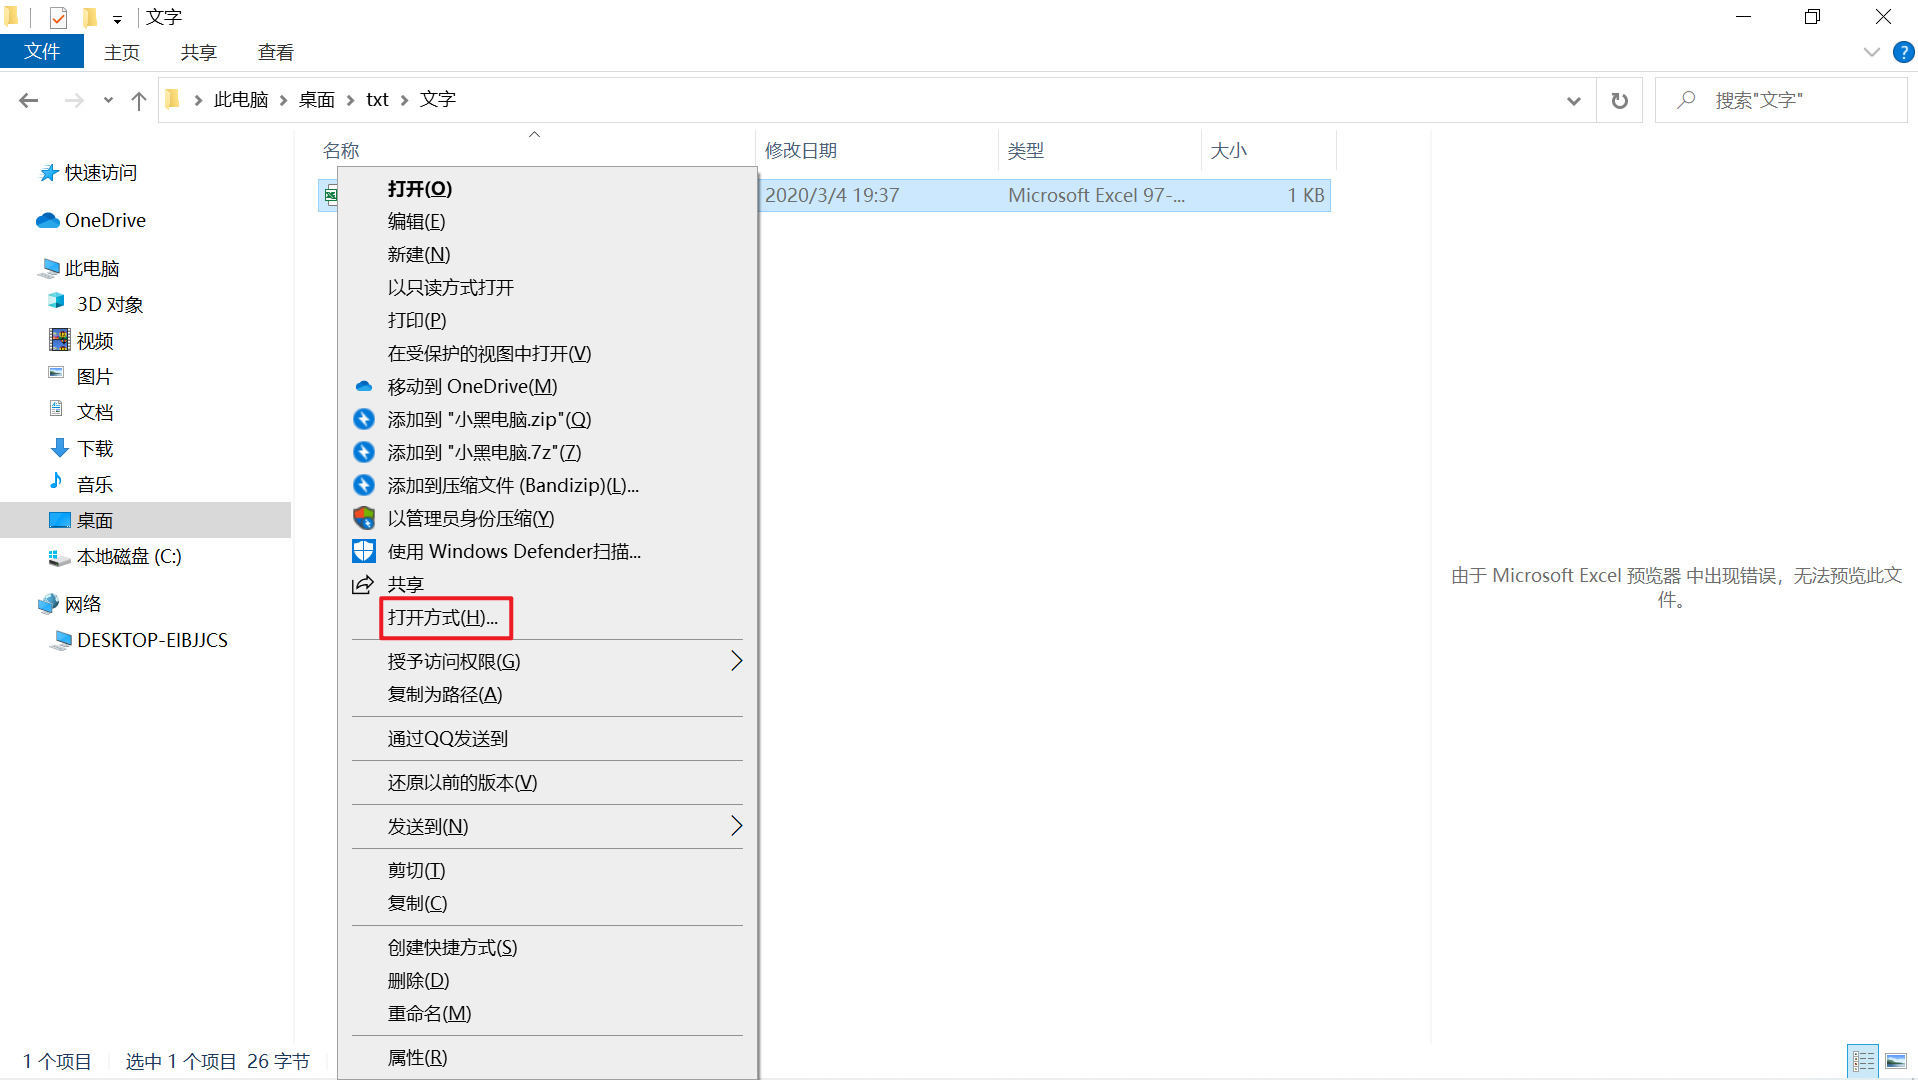This screenshot has height=1080, width=1918.
Task: Click the search box for 文字
Action: (x=1781, y=100)
